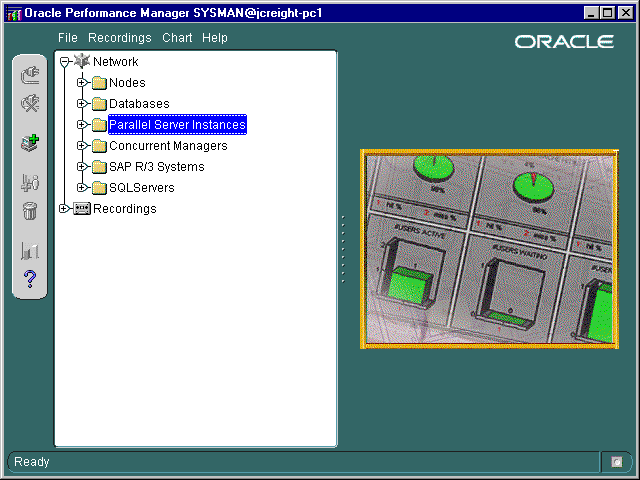
Task: Open help via the question mark icon
Action: [29, 278]
